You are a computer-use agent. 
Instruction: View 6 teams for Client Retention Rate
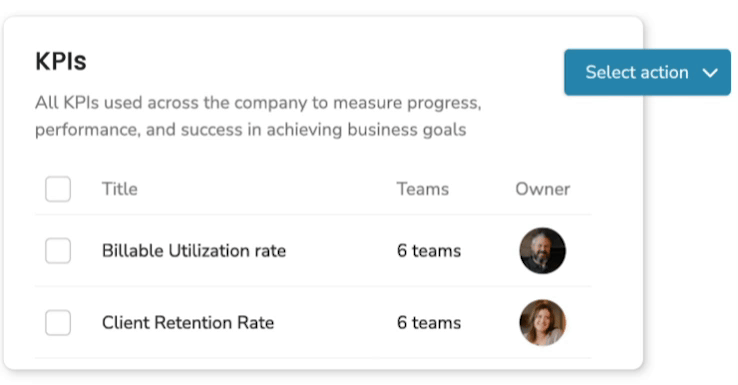429,323
